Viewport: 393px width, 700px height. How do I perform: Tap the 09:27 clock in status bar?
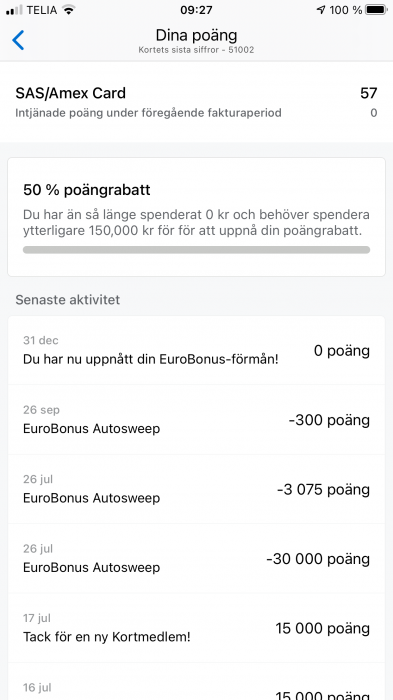(196, 10)
